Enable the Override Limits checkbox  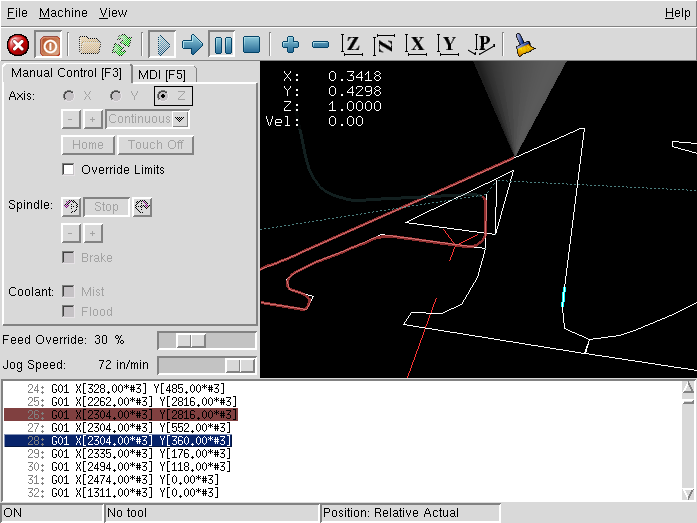[69, 170]
